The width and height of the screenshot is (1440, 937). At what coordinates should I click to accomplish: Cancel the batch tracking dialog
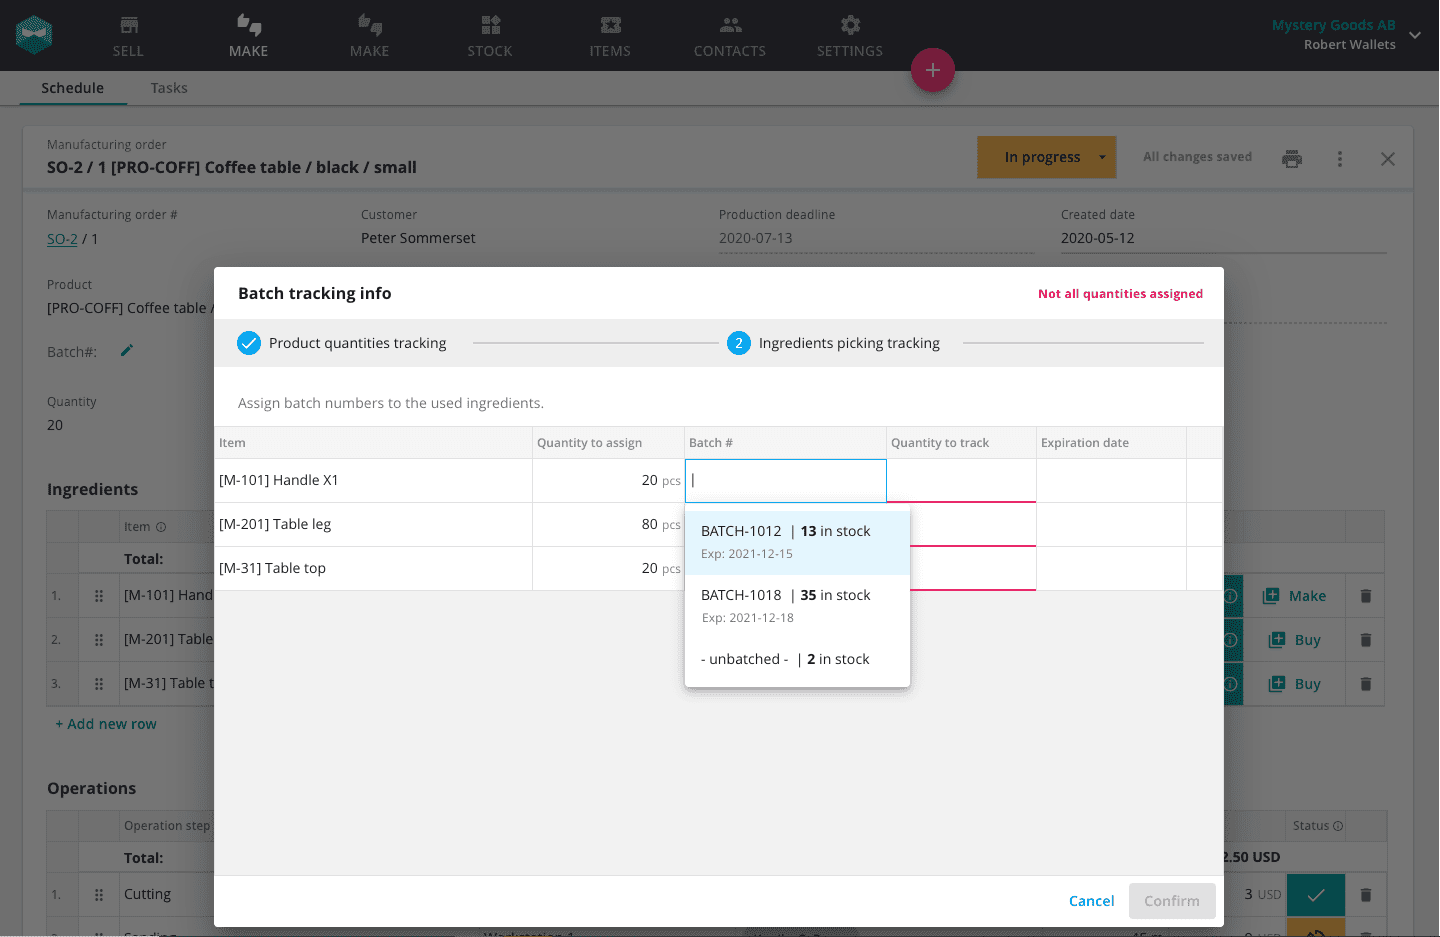click(x=1091, y=901)
